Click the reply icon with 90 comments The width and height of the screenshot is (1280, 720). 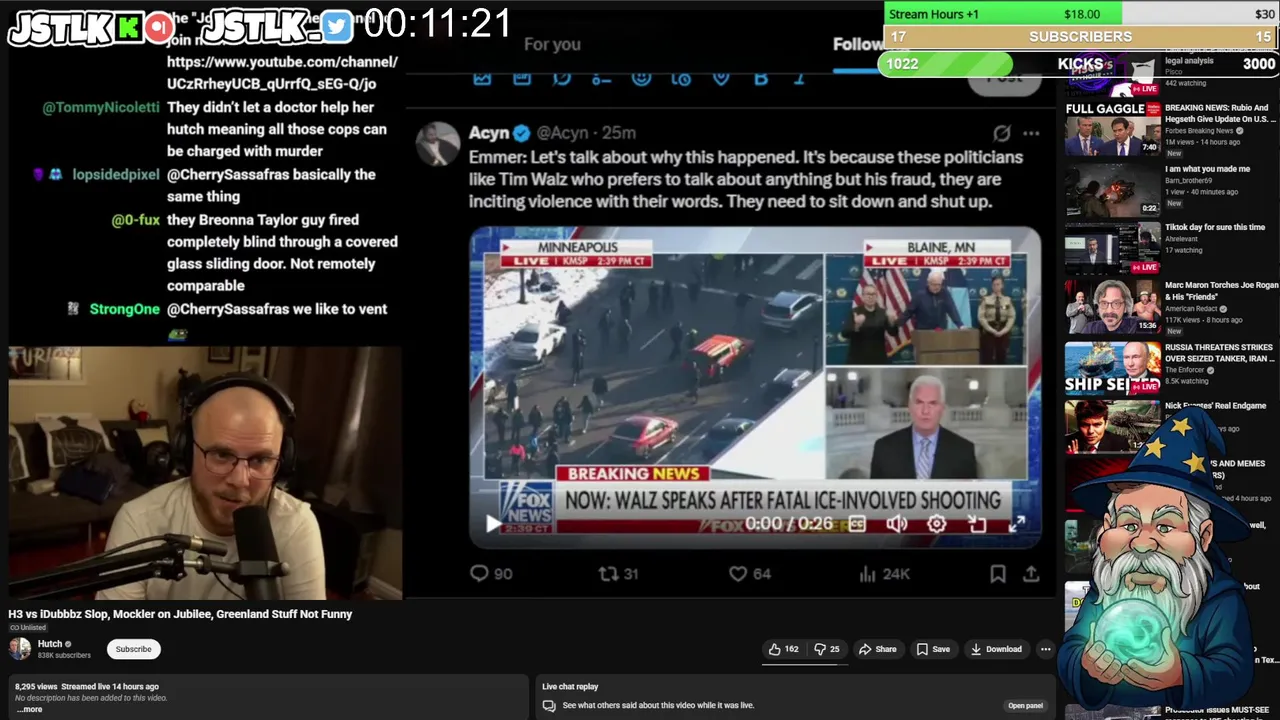[479, 573]
